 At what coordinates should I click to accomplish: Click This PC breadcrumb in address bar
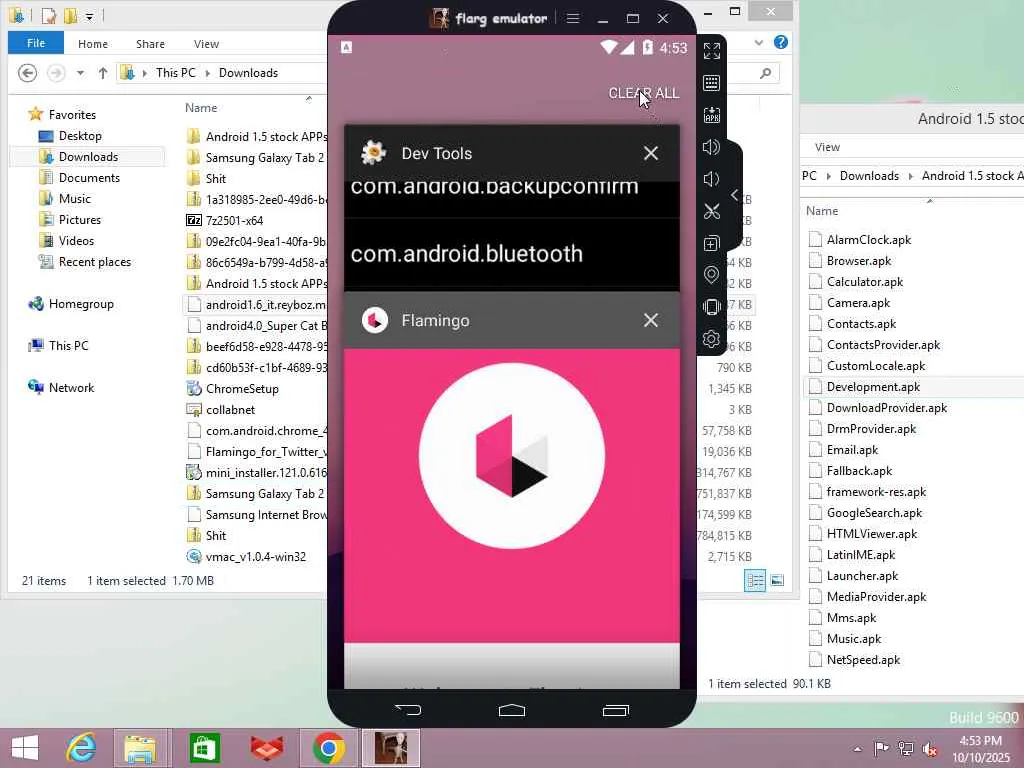[176, 72]
